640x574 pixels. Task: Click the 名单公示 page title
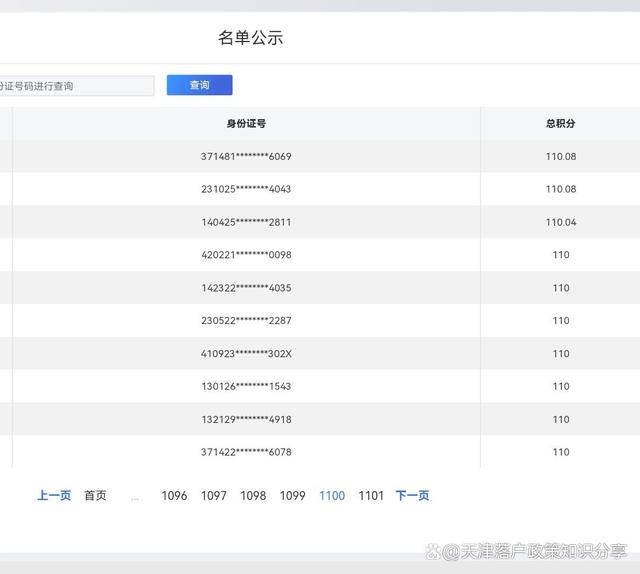click(251, 38)
